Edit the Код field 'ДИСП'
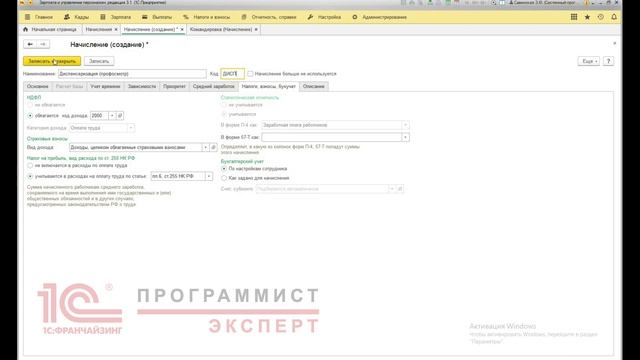 [232, 74]
